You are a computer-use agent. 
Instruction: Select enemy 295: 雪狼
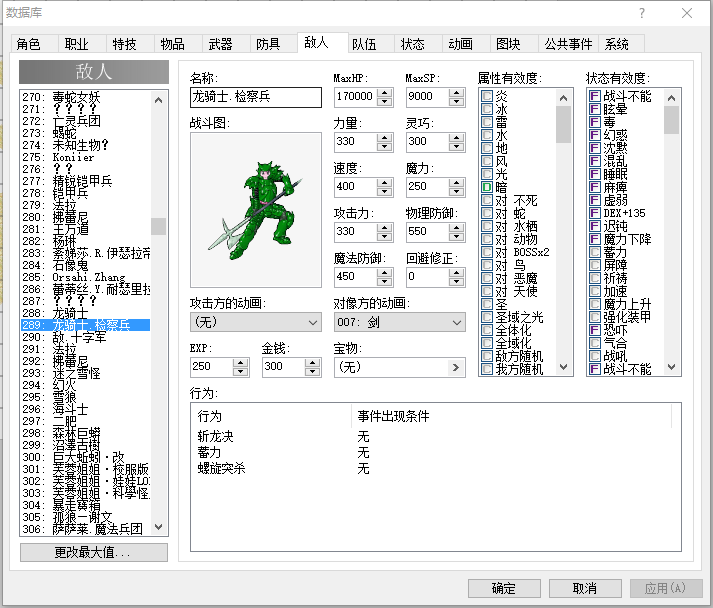85,397
